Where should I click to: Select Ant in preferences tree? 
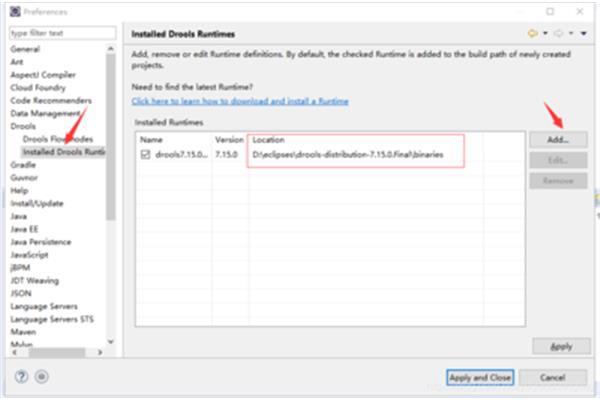[x=17, y=62]
